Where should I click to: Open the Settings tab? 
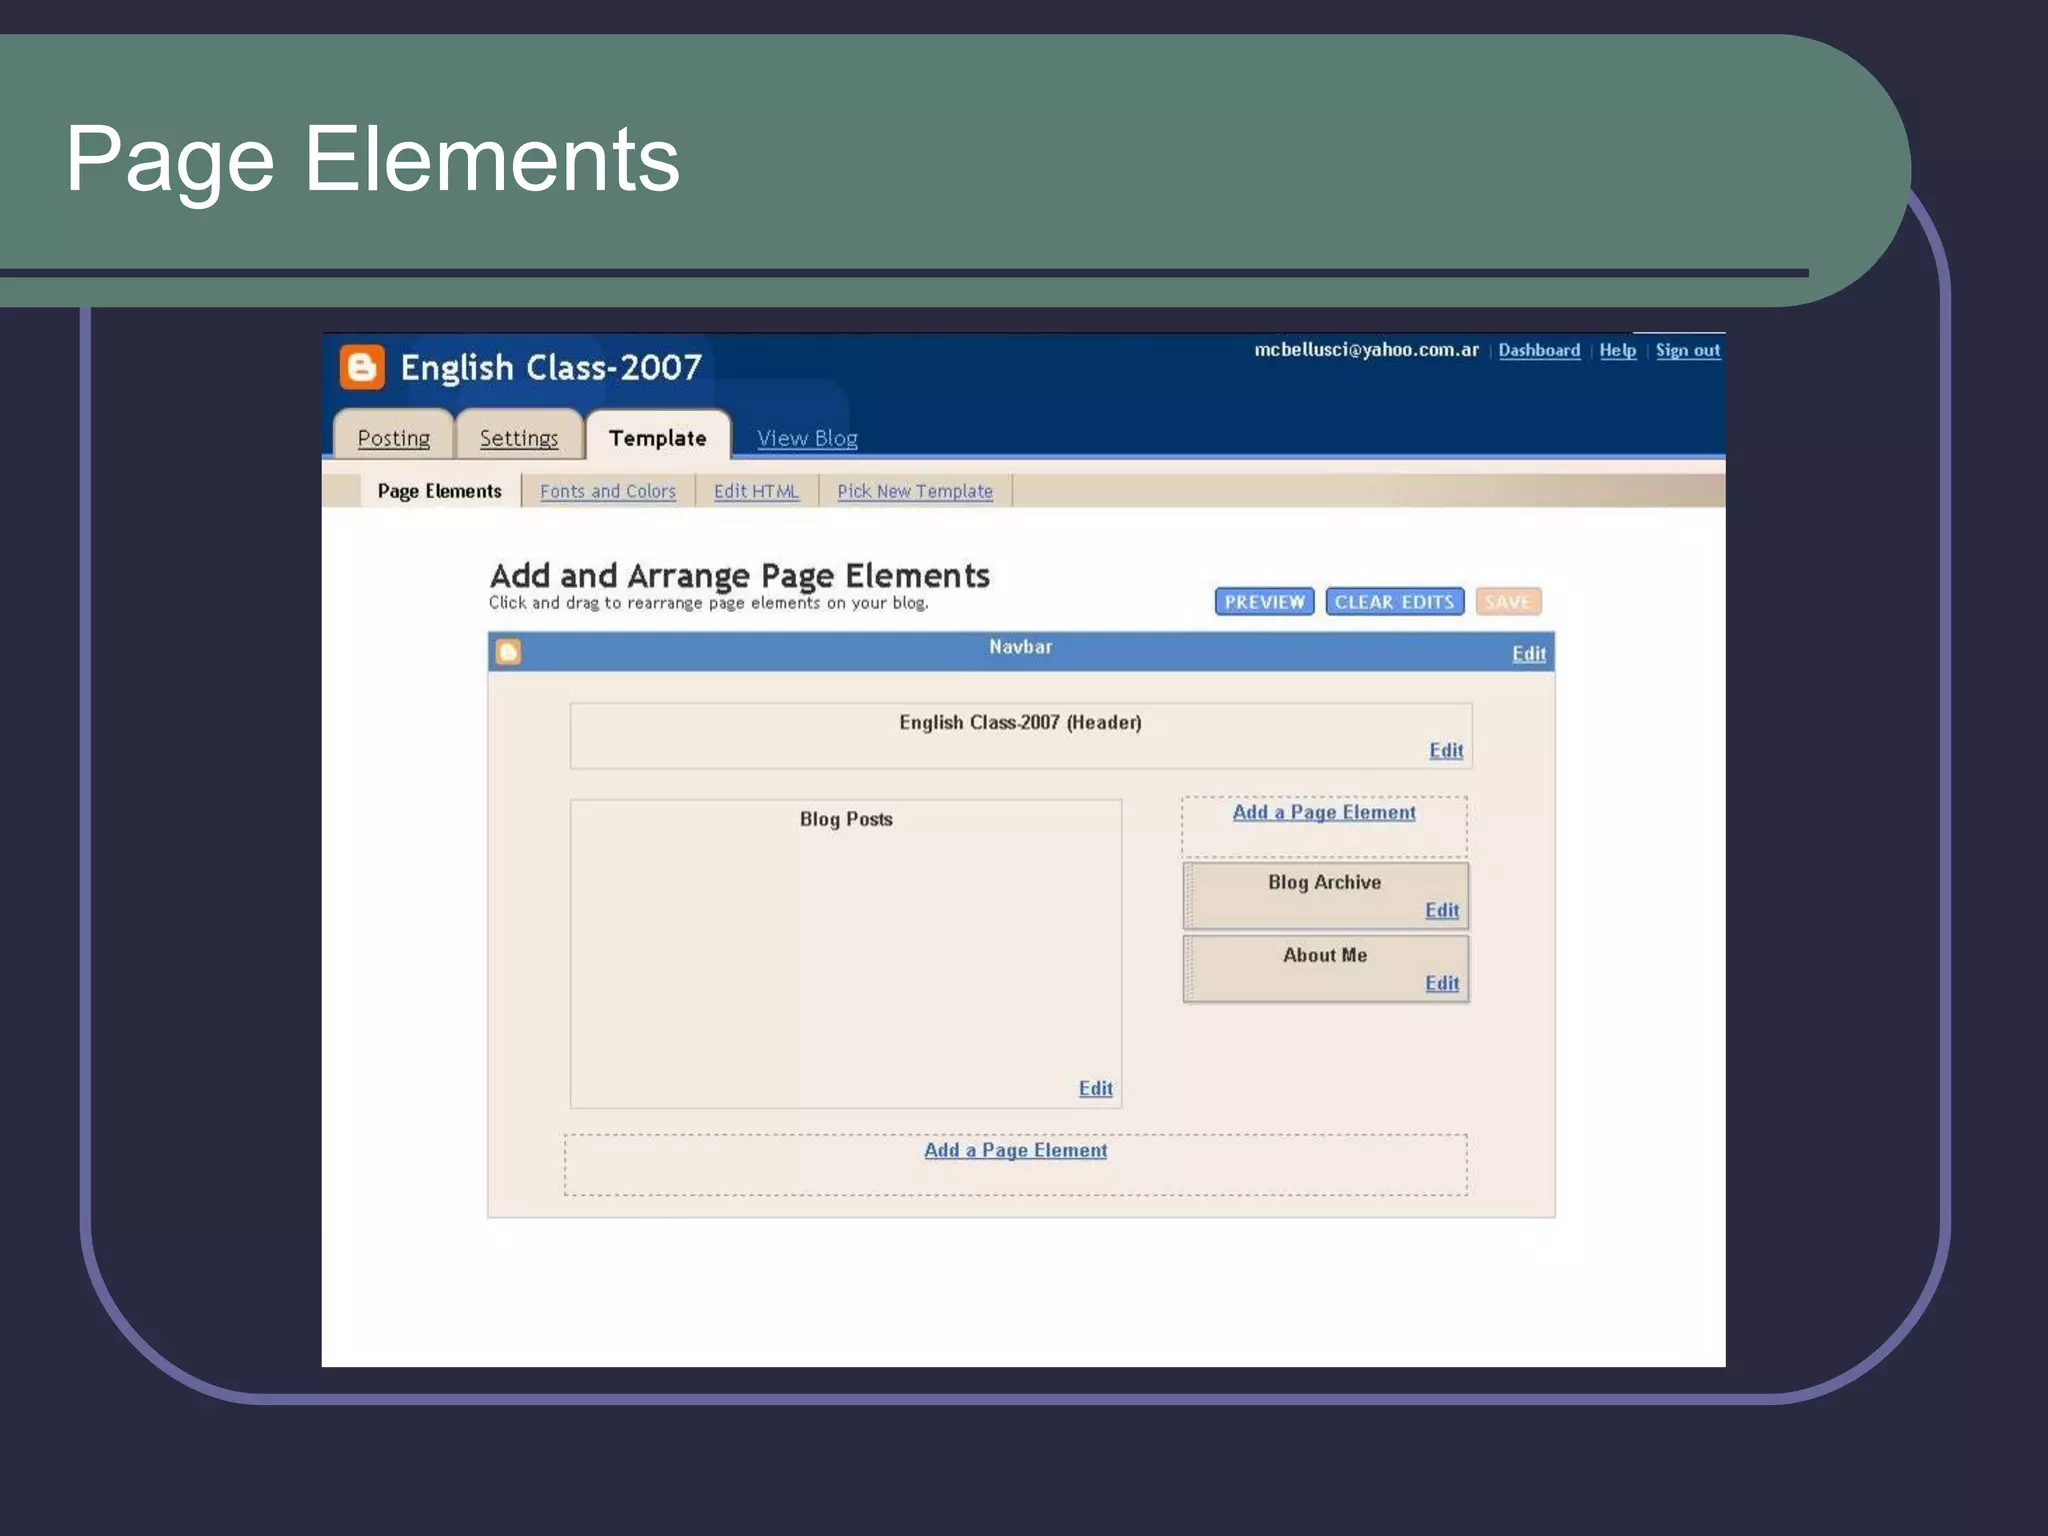[518, 438]
